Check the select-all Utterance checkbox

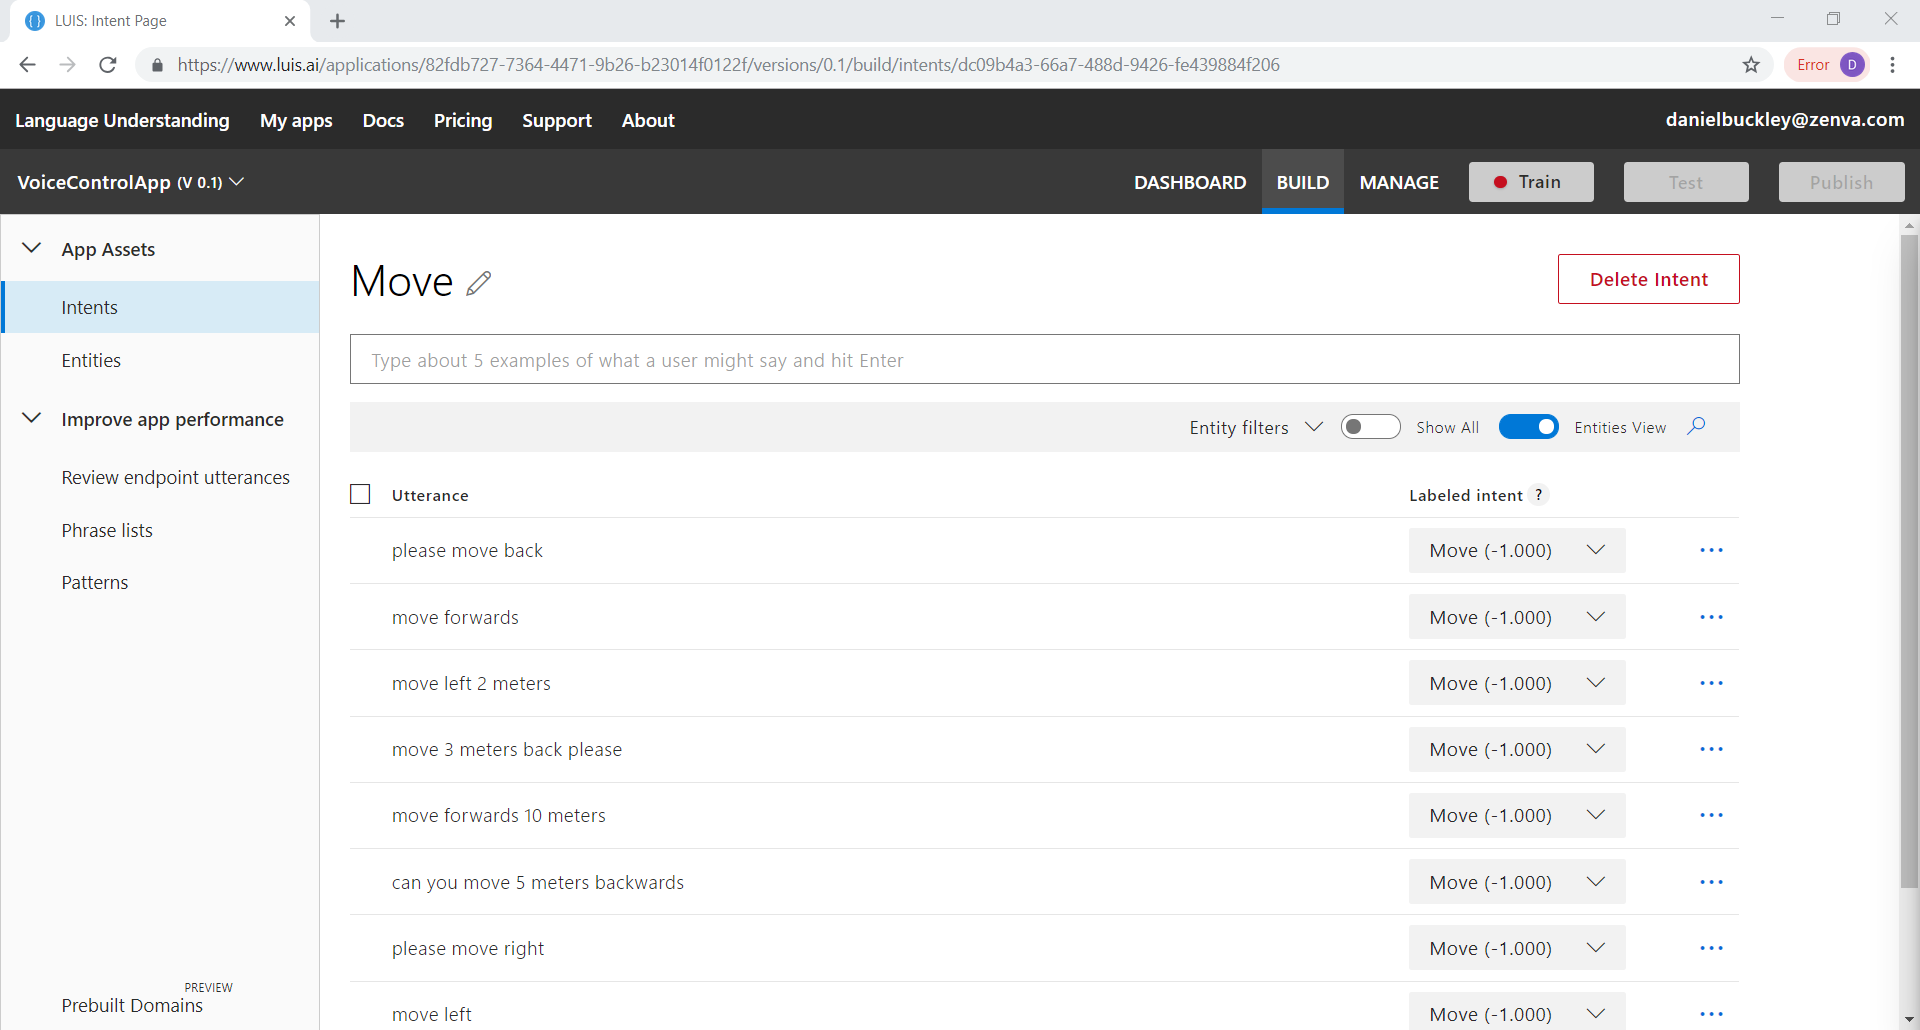(361, 494)
